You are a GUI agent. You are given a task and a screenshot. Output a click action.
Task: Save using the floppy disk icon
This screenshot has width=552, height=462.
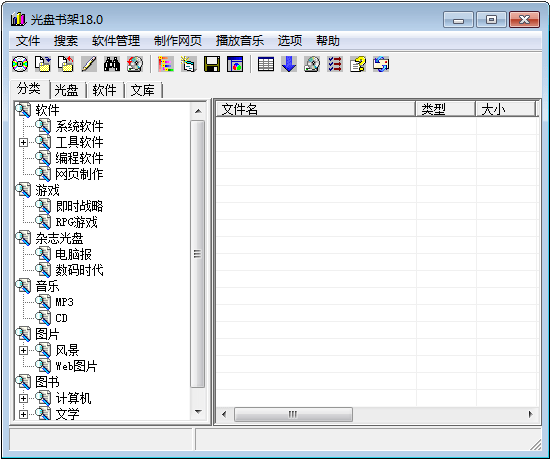tap(212, 64)
